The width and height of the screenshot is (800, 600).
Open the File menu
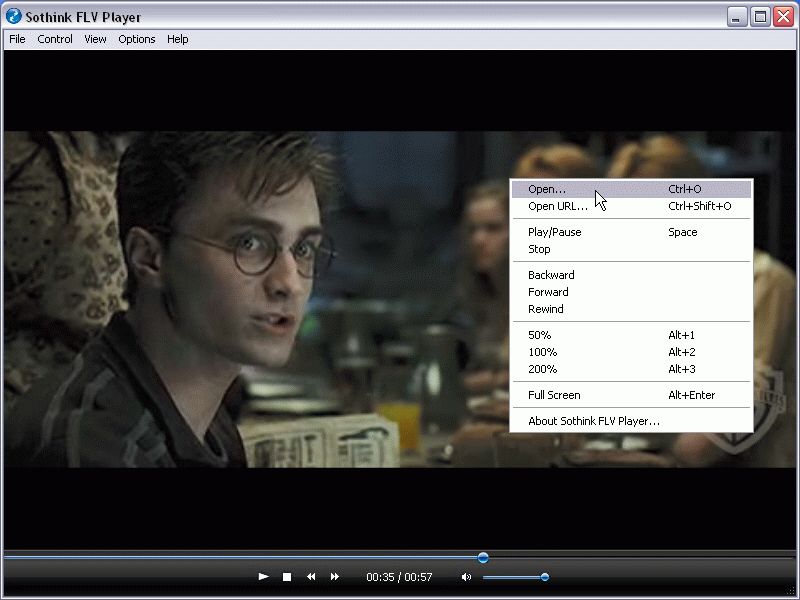point(17,39)
